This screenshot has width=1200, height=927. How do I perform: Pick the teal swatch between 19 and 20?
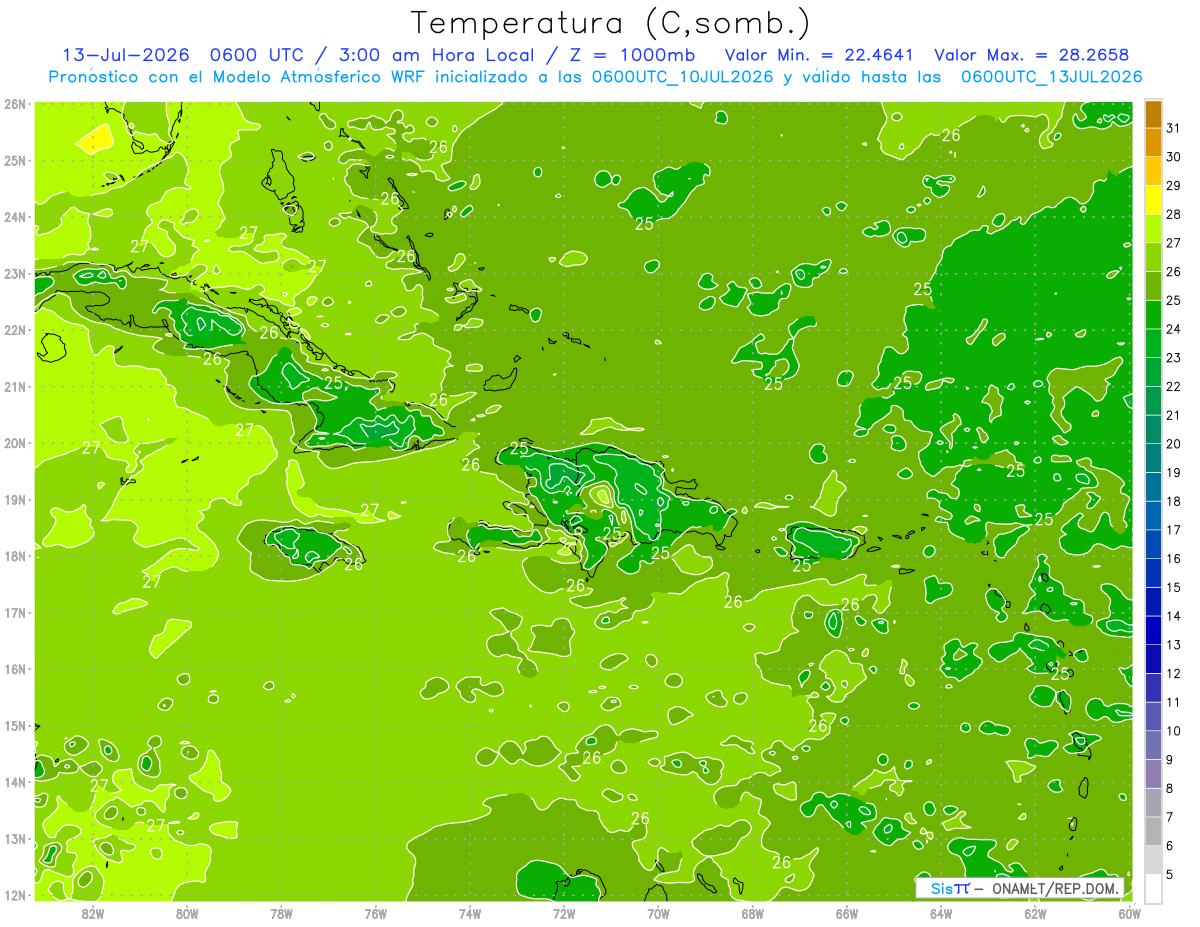[1153, 458]
